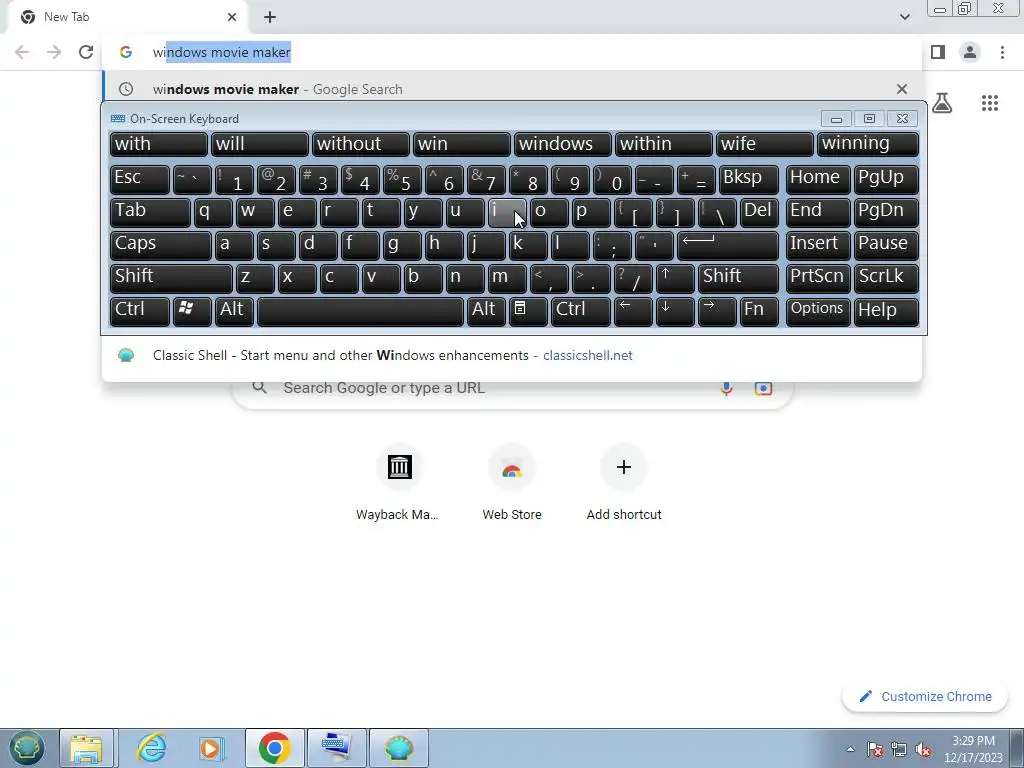This screenshot has height=768, width=1024.
Task: Open the Chrome Labs flask icon
Action: (942, 103)
